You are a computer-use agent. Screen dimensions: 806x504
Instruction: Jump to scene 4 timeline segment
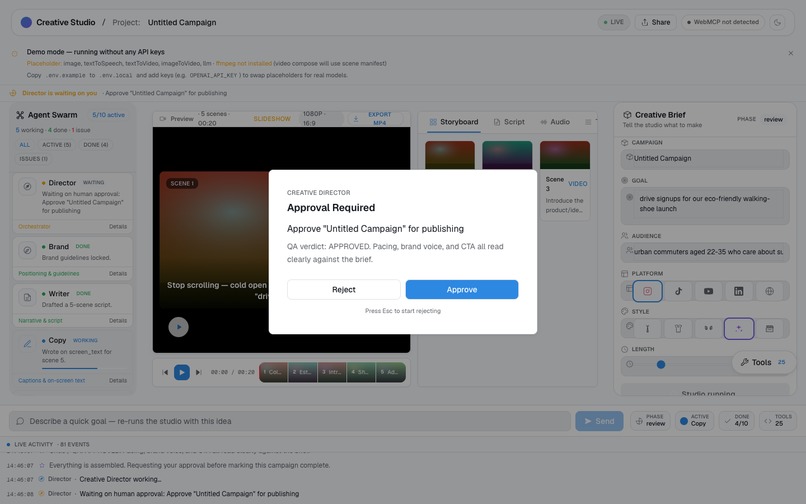pyautogui.click(x=361, y=372)
